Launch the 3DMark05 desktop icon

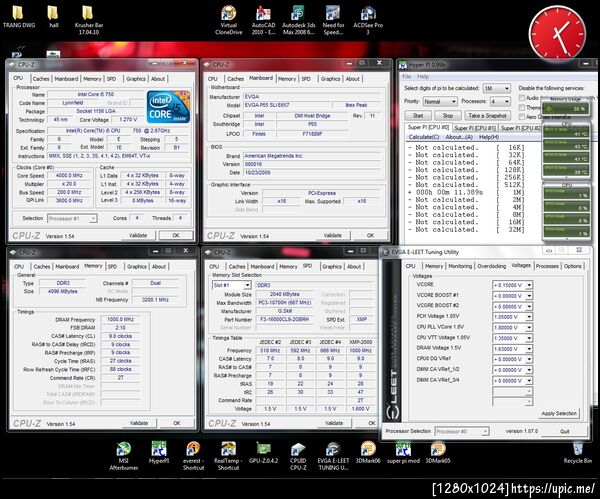pyautogui.click(x=438, y=452)
